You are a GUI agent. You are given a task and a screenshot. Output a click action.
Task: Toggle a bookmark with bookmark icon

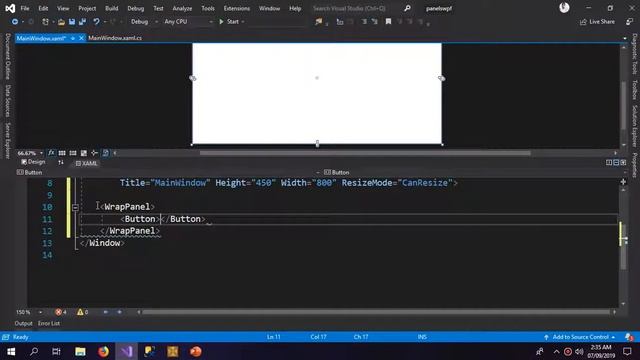click(x=388, y=22)
